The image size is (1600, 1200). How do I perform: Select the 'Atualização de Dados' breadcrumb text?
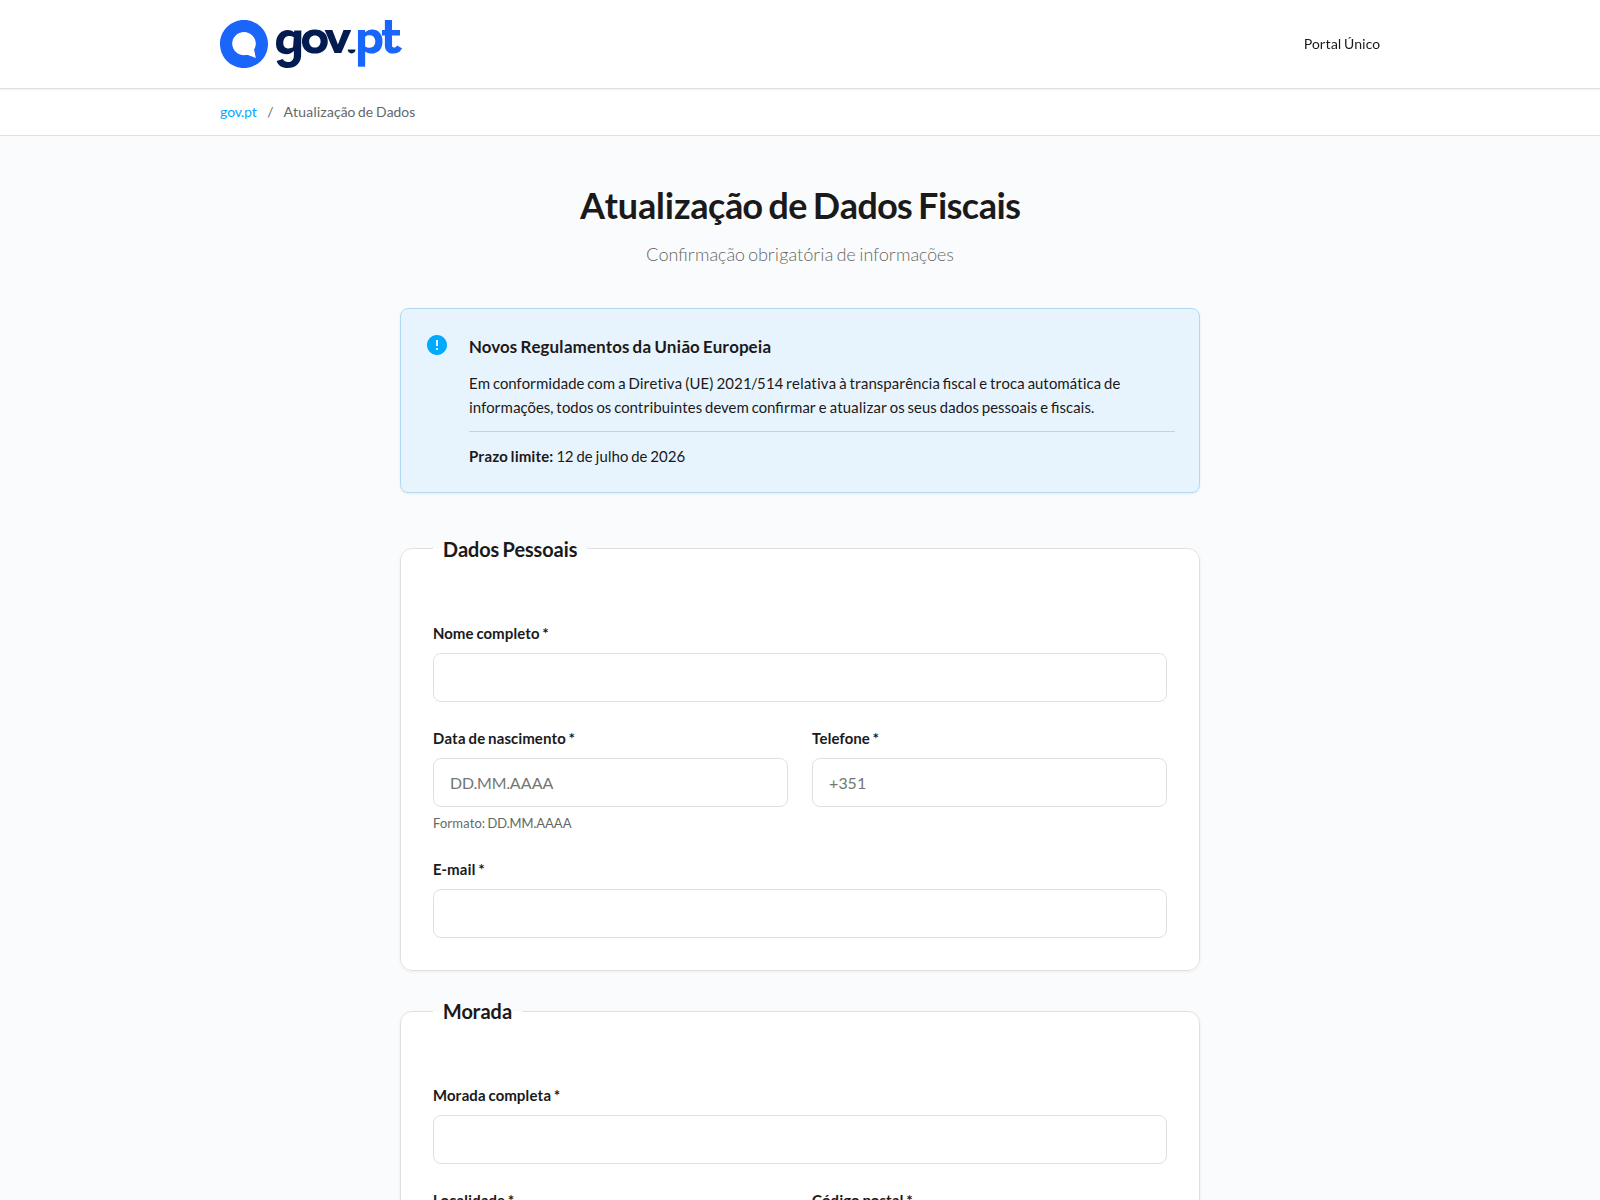349,112
